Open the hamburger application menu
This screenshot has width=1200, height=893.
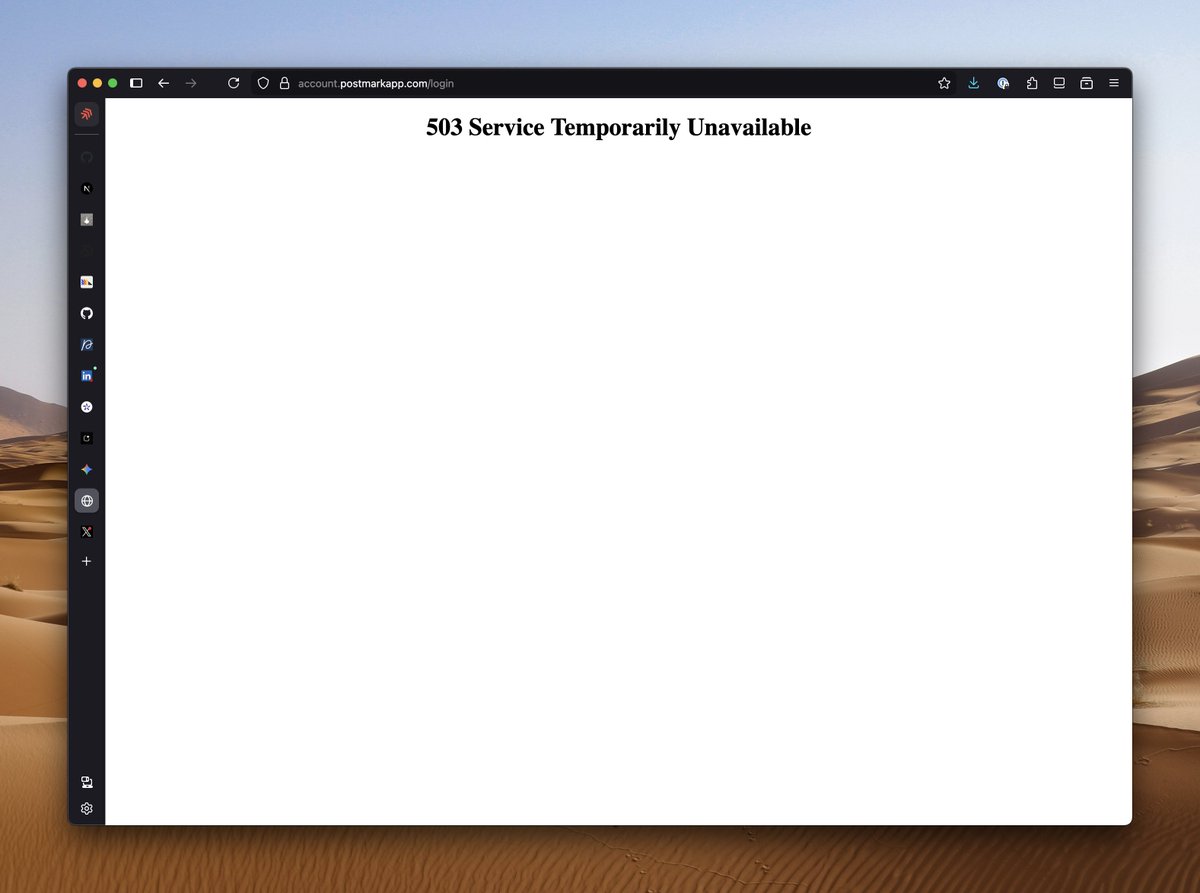coord(1114,84)
